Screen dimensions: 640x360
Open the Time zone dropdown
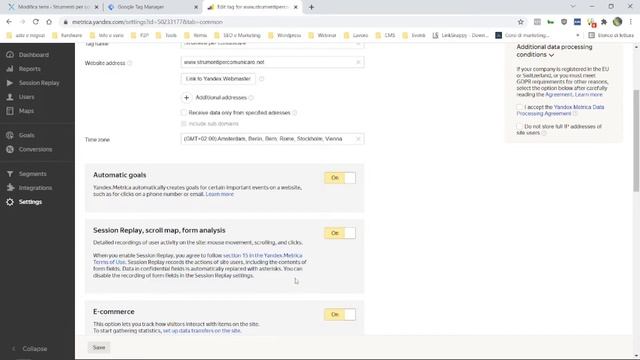click(272, 139)
